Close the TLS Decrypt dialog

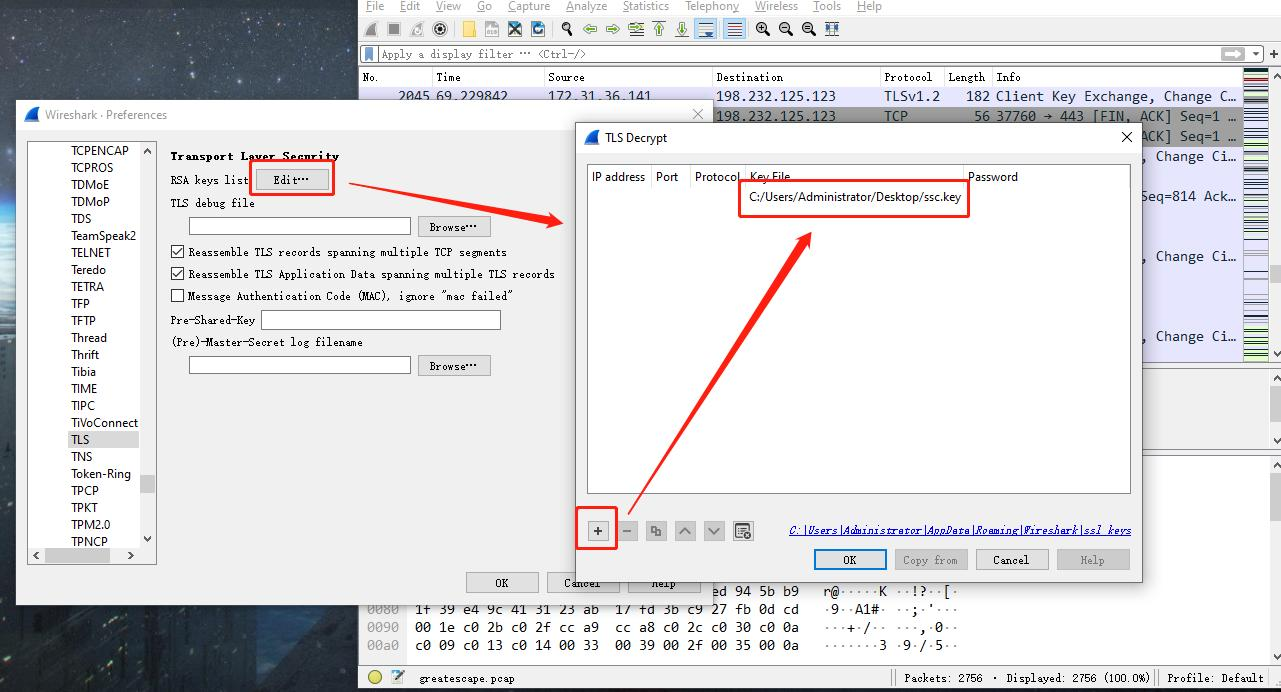tap(1126, 137)
